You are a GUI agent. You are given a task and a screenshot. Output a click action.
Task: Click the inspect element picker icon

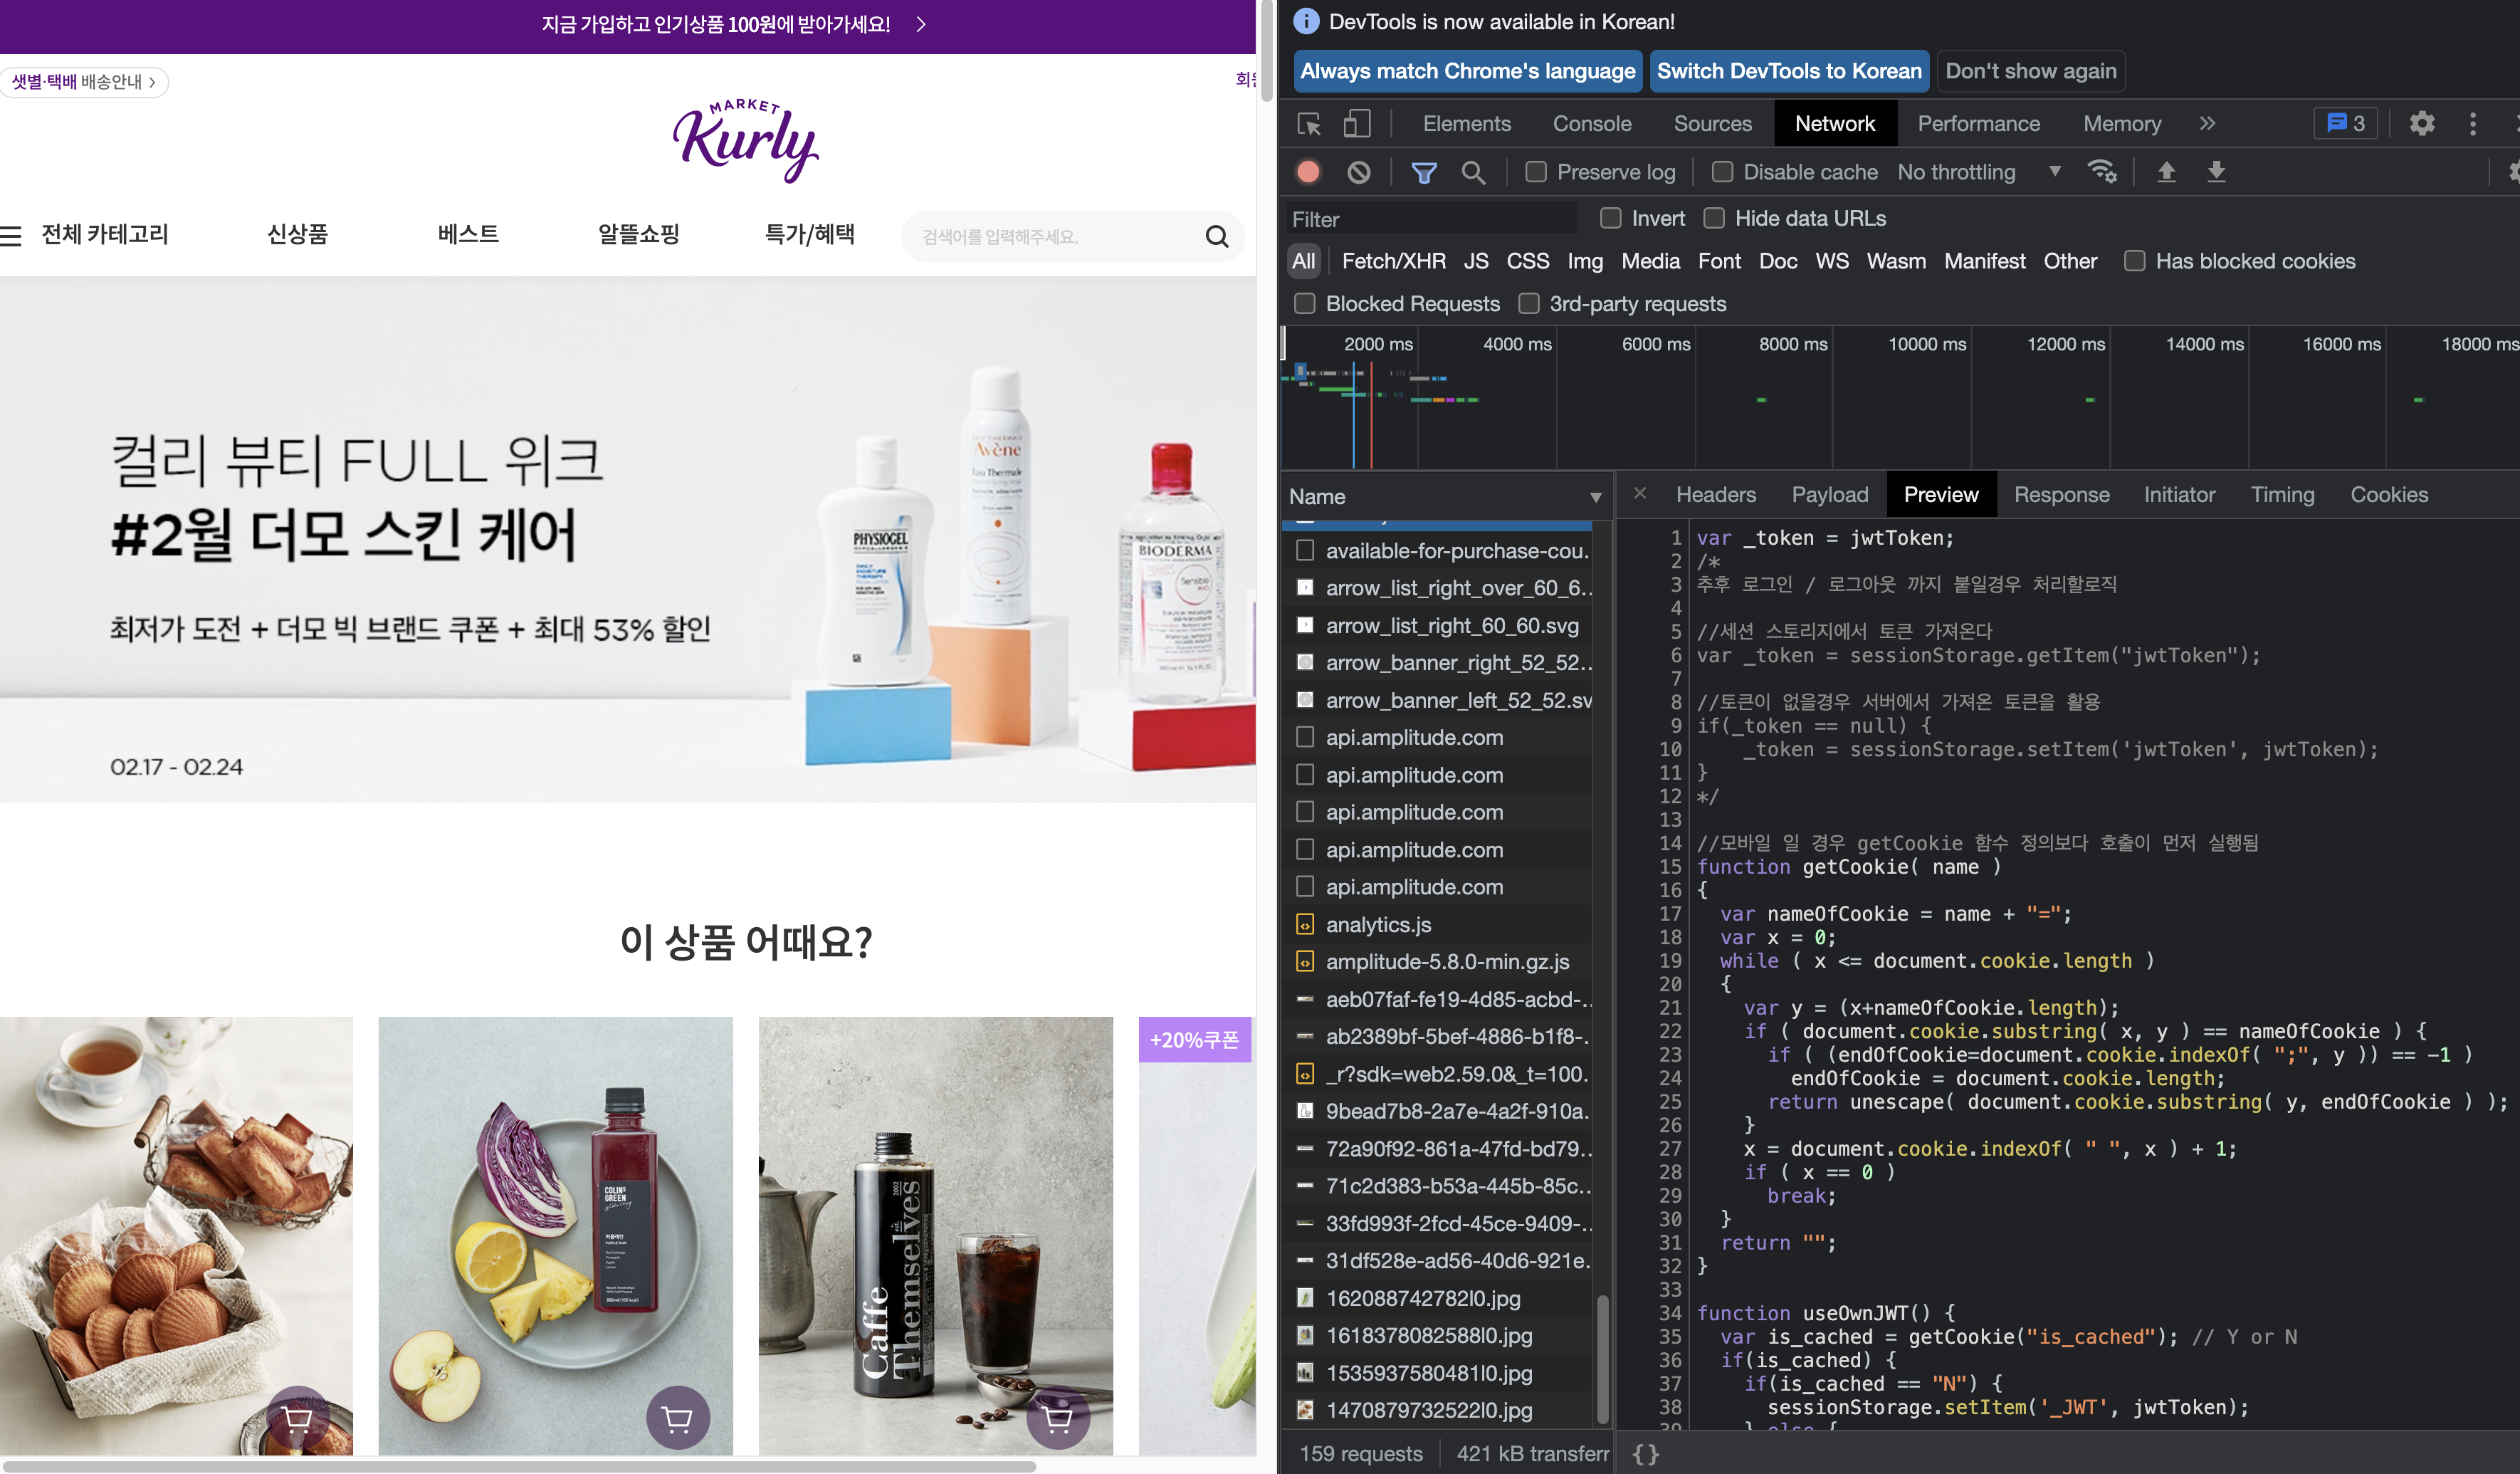point(1309,124)
